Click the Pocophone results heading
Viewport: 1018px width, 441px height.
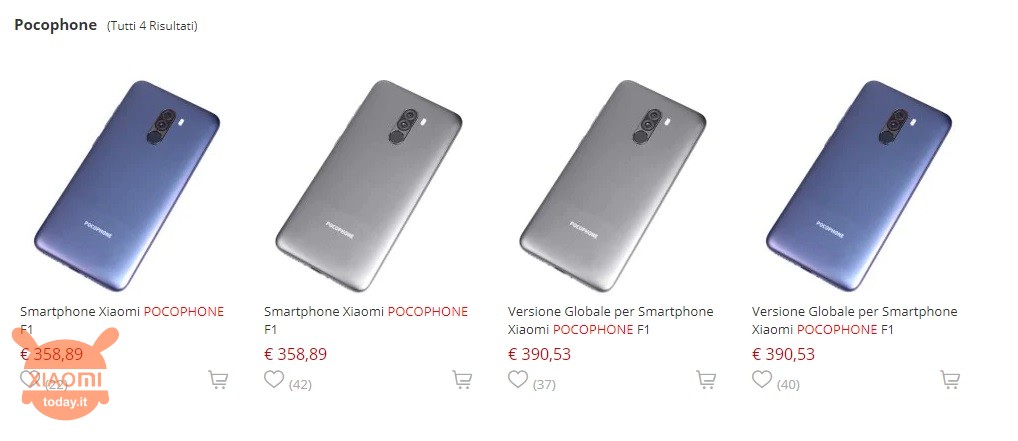click(55, 25)
